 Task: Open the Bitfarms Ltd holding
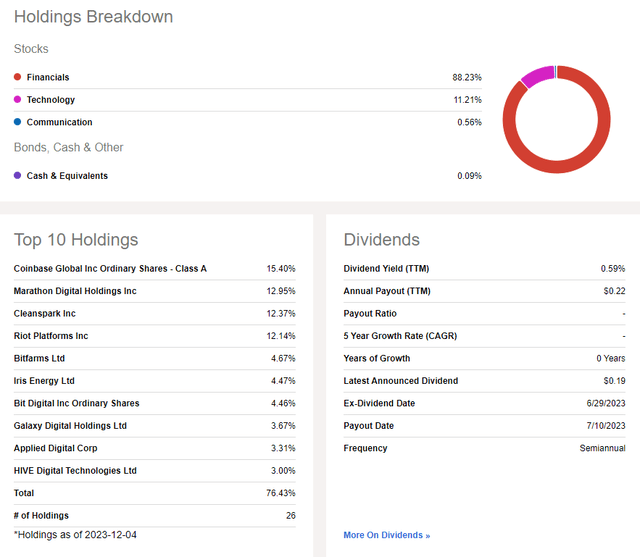(39, 358)
